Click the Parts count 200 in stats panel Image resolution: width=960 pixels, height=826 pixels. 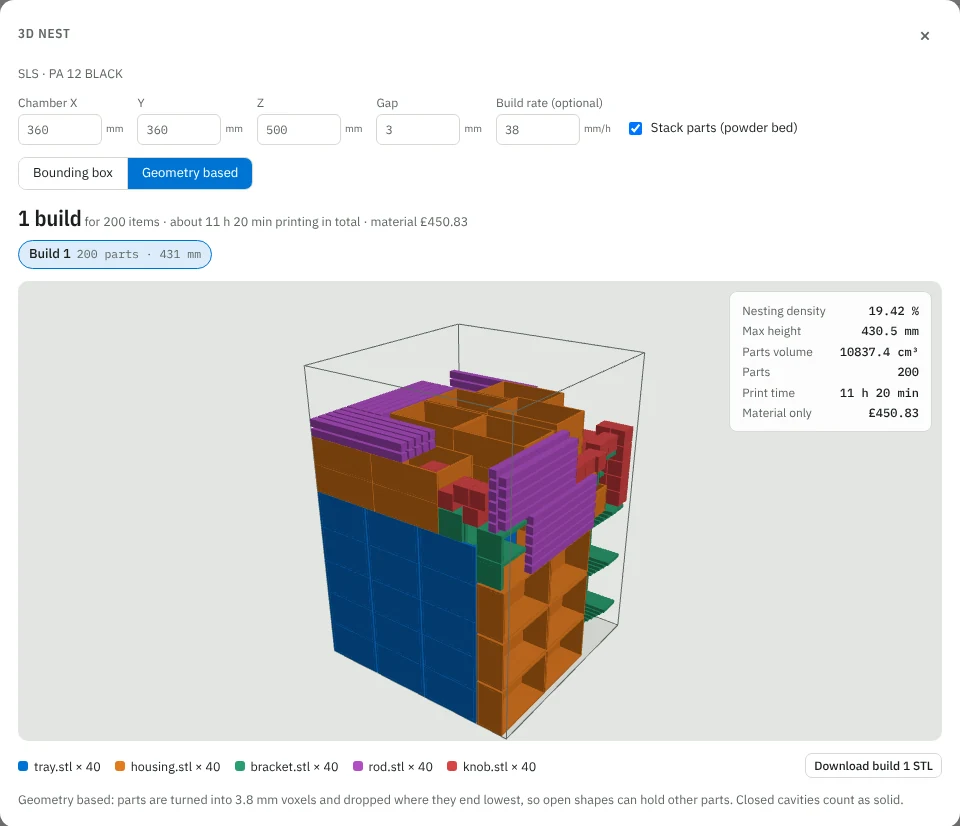tap(908, 372)
